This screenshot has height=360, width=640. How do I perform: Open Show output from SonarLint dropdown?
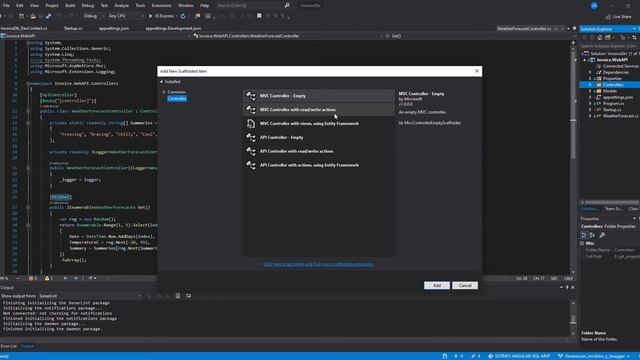(90, 296)
